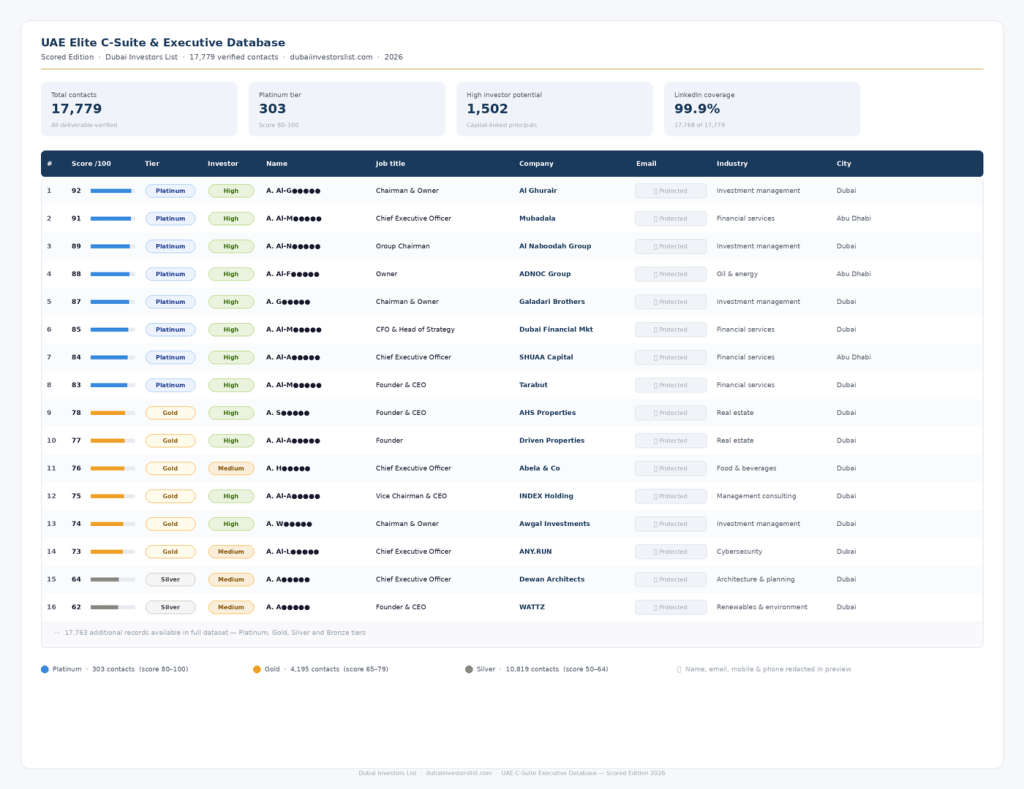
Task: Click Silver tier badge in Dewan Architects row
Action: click(170, 579)
